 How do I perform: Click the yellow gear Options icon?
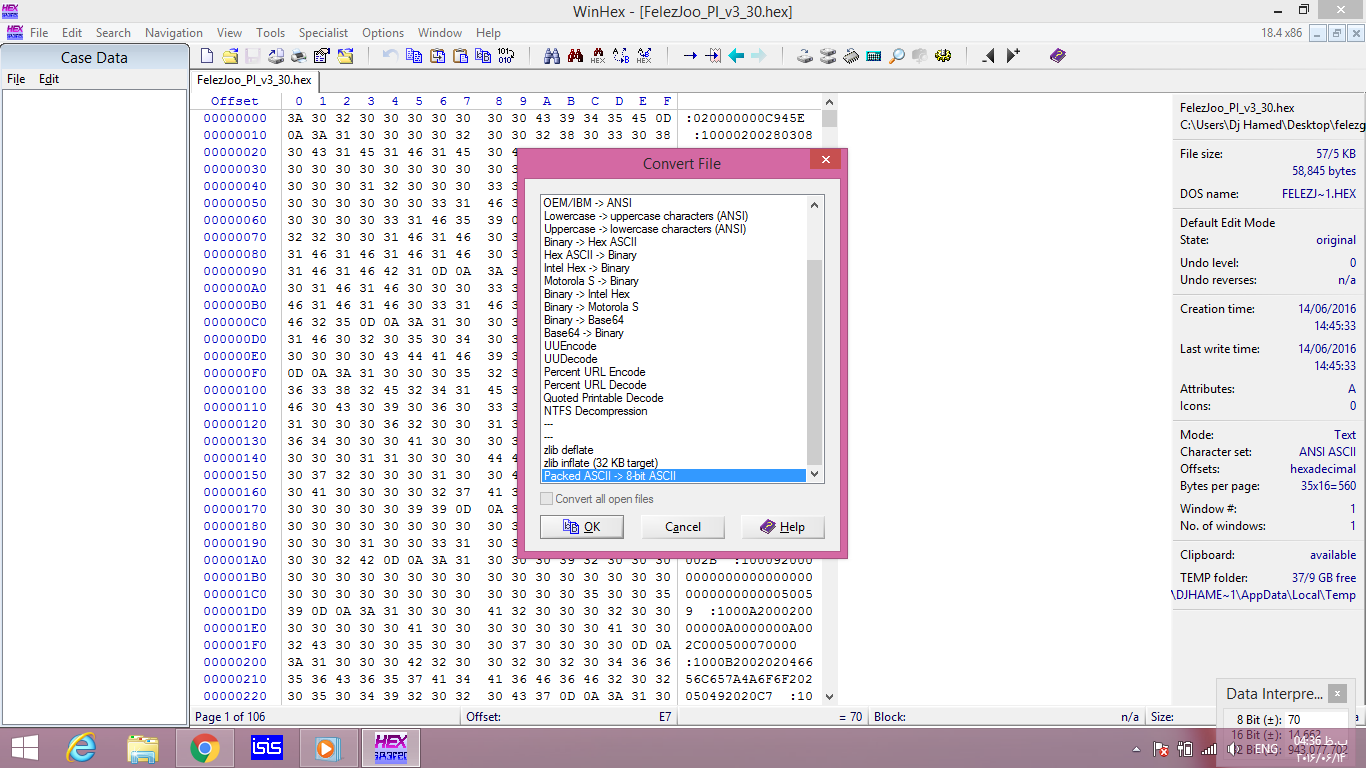943,56
